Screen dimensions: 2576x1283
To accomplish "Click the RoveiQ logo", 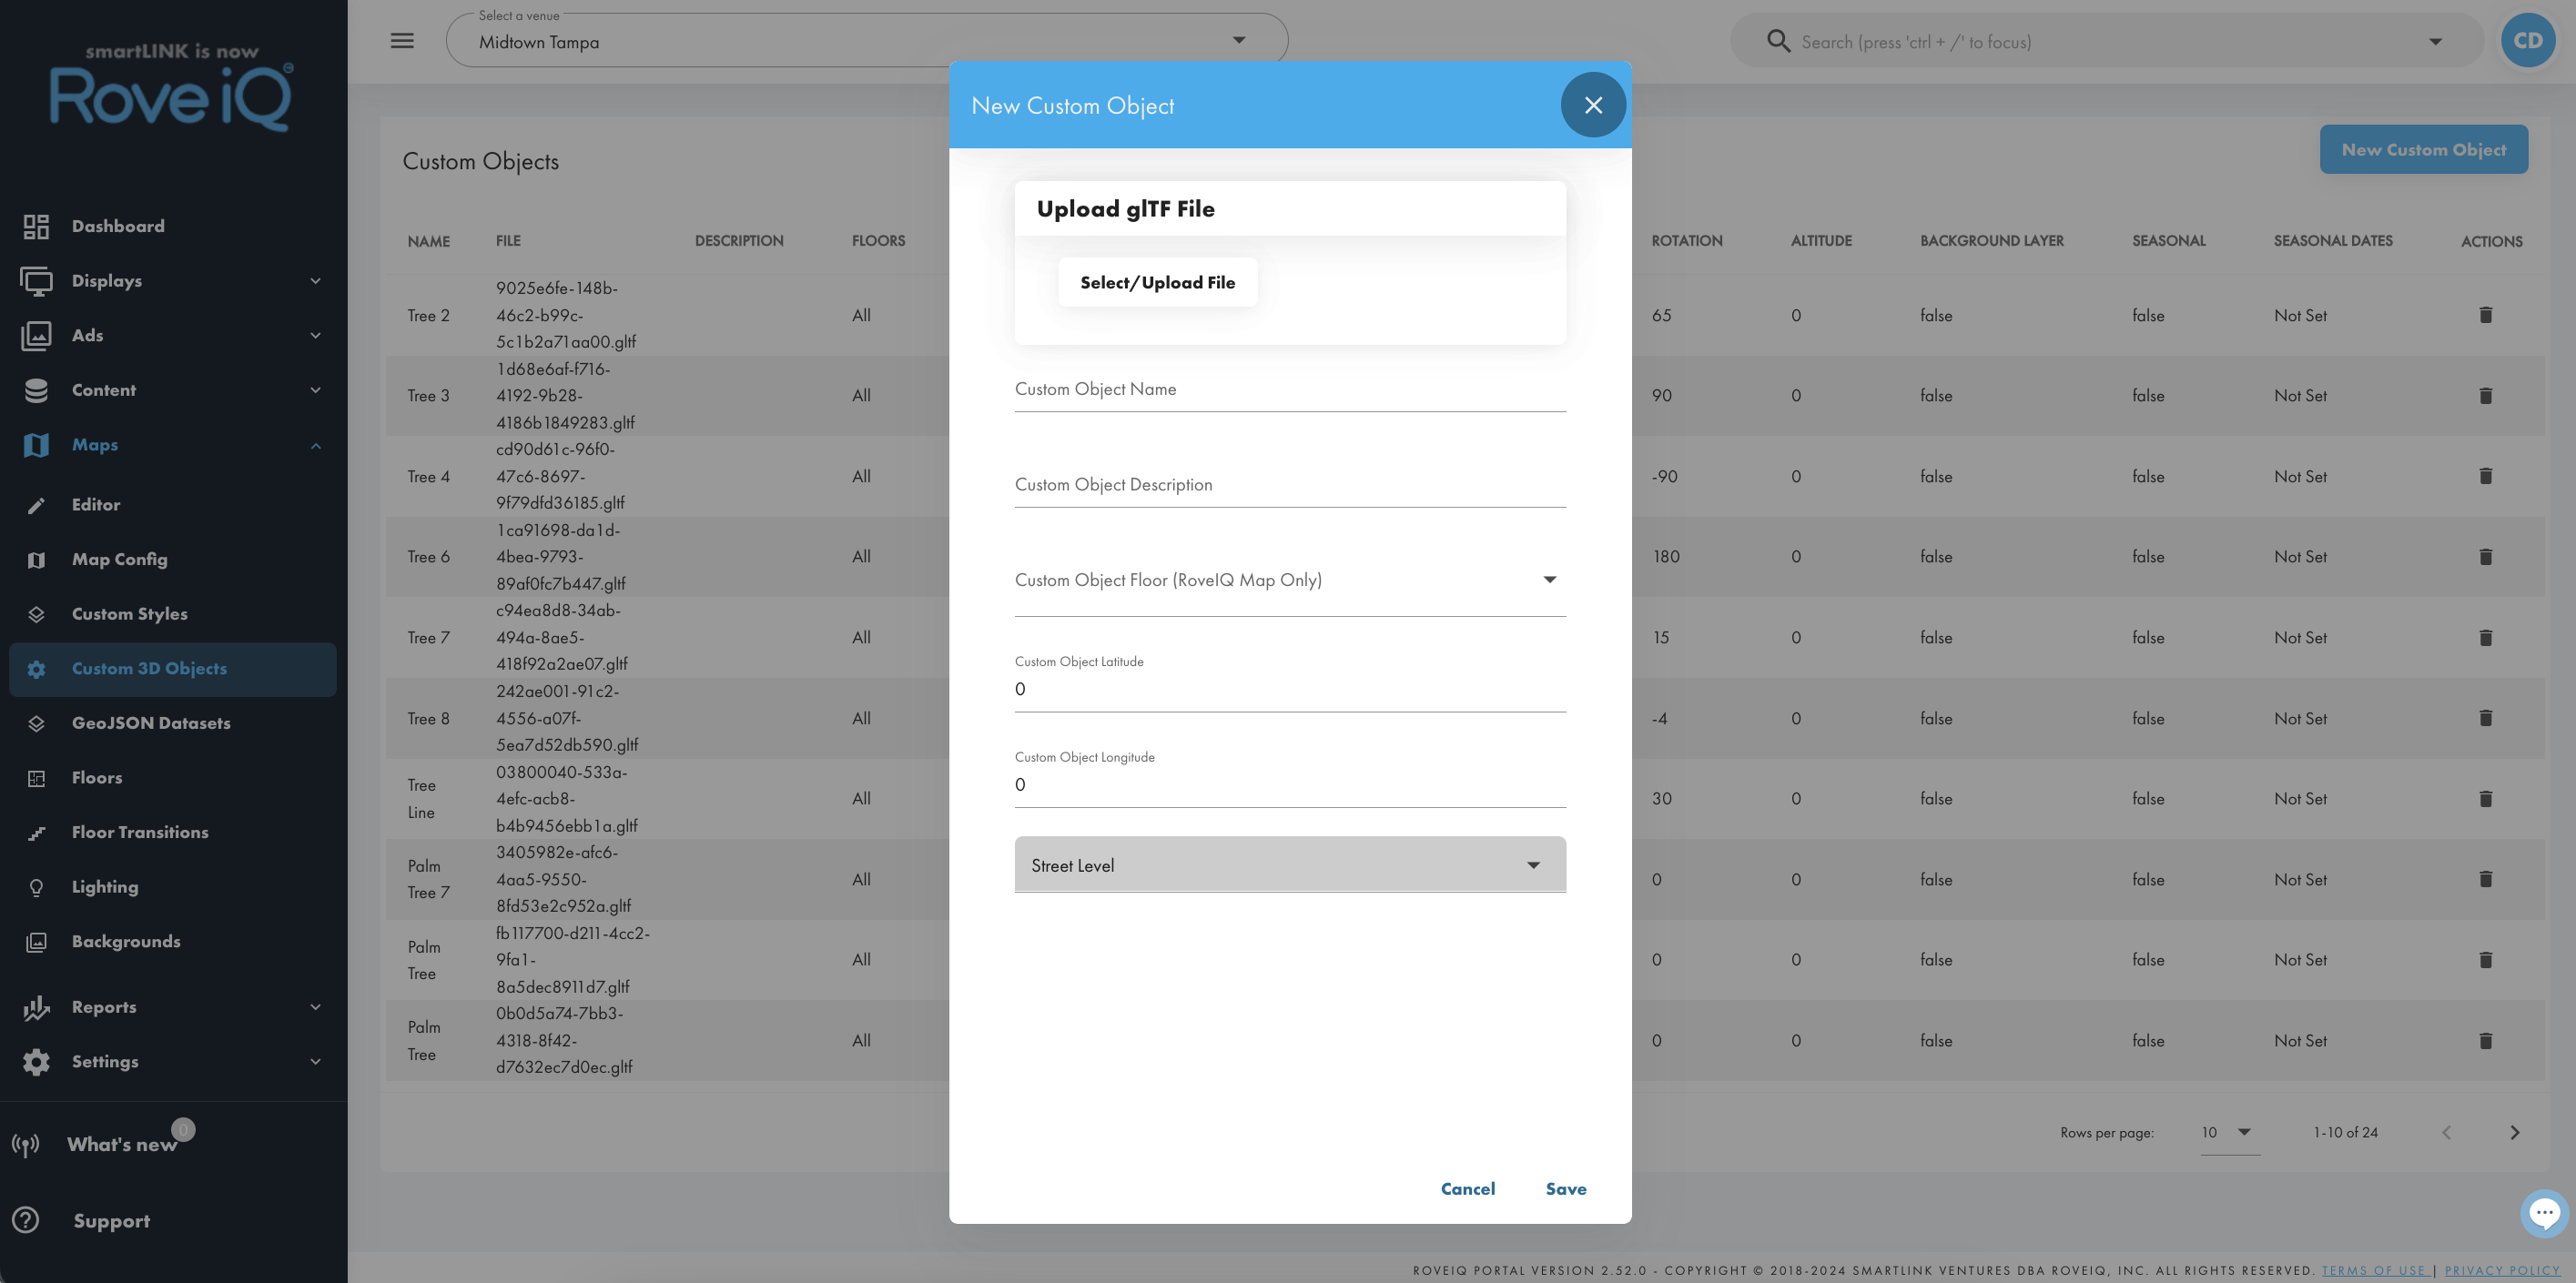I will click(172, 87).
